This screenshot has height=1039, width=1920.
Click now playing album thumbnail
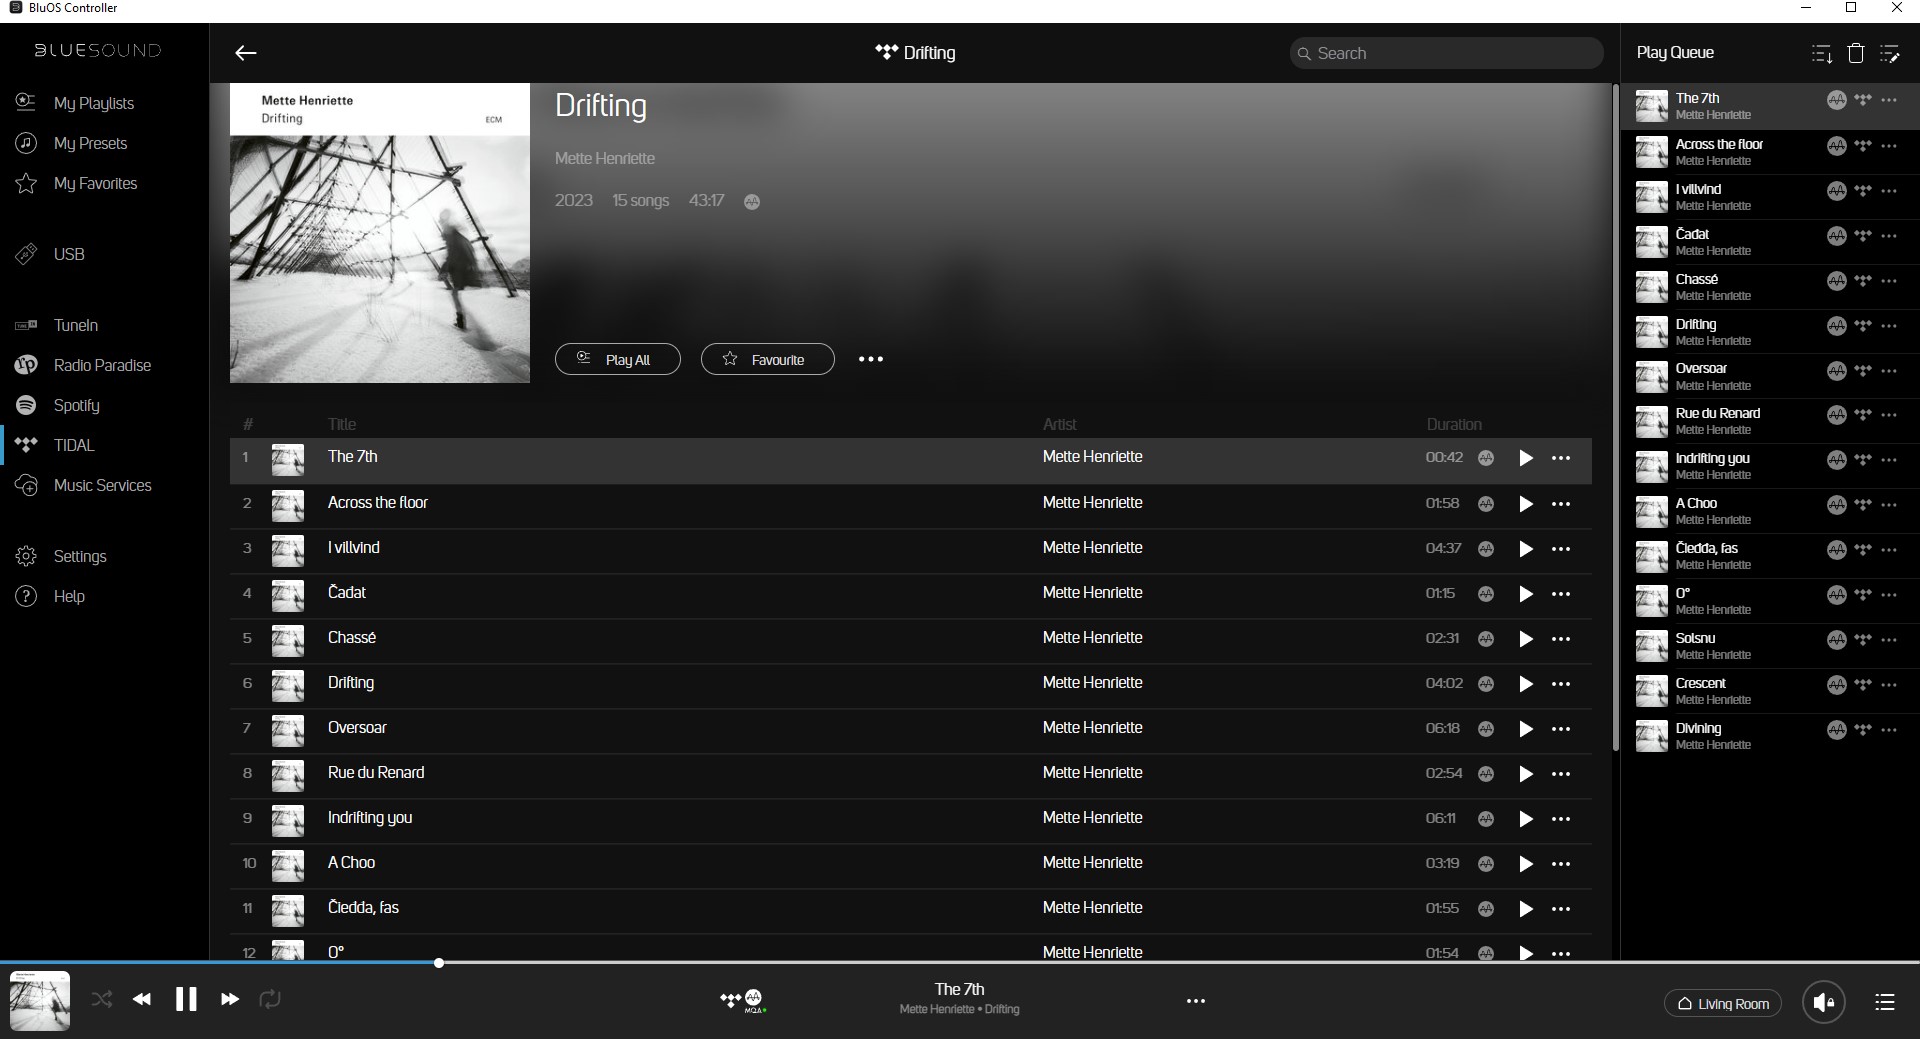(x=40, y=1001)
